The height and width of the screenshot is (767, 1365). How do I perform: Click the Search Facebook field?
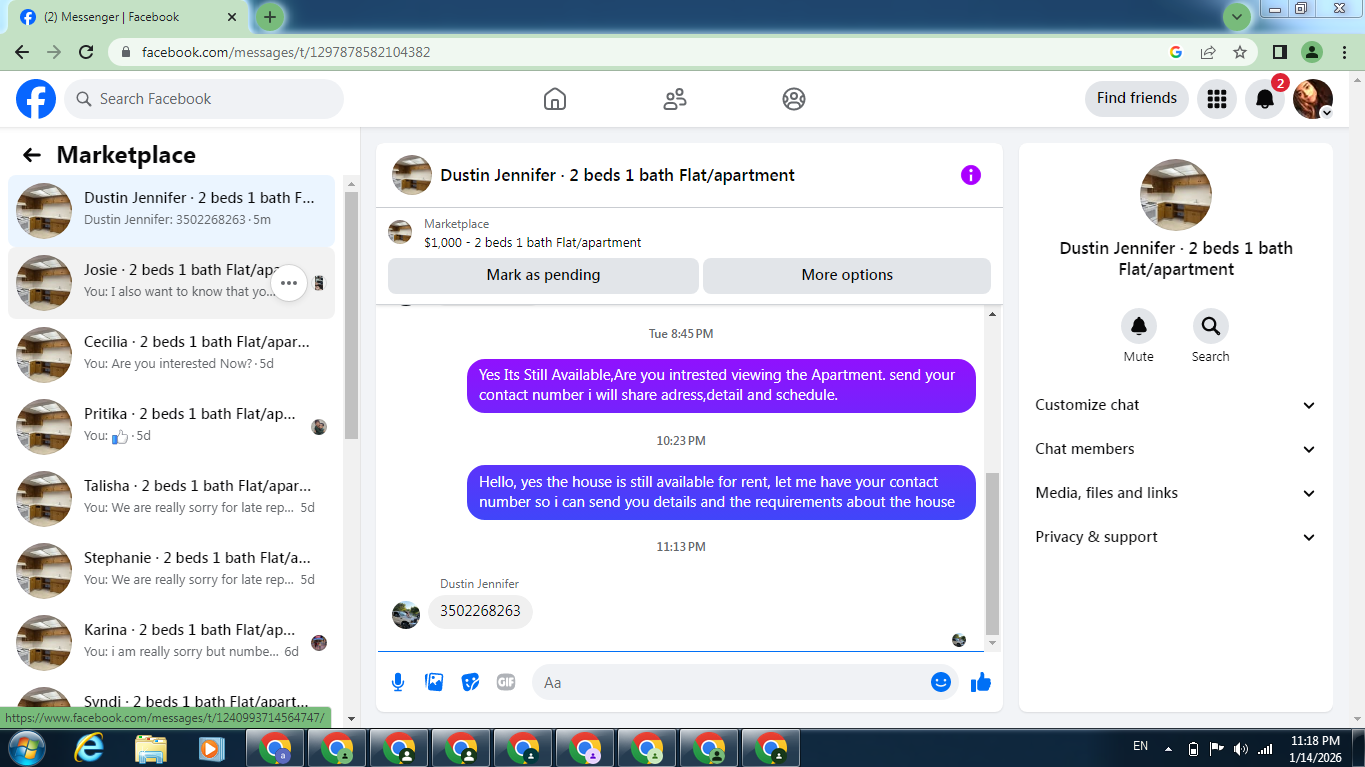coord(204,99)
